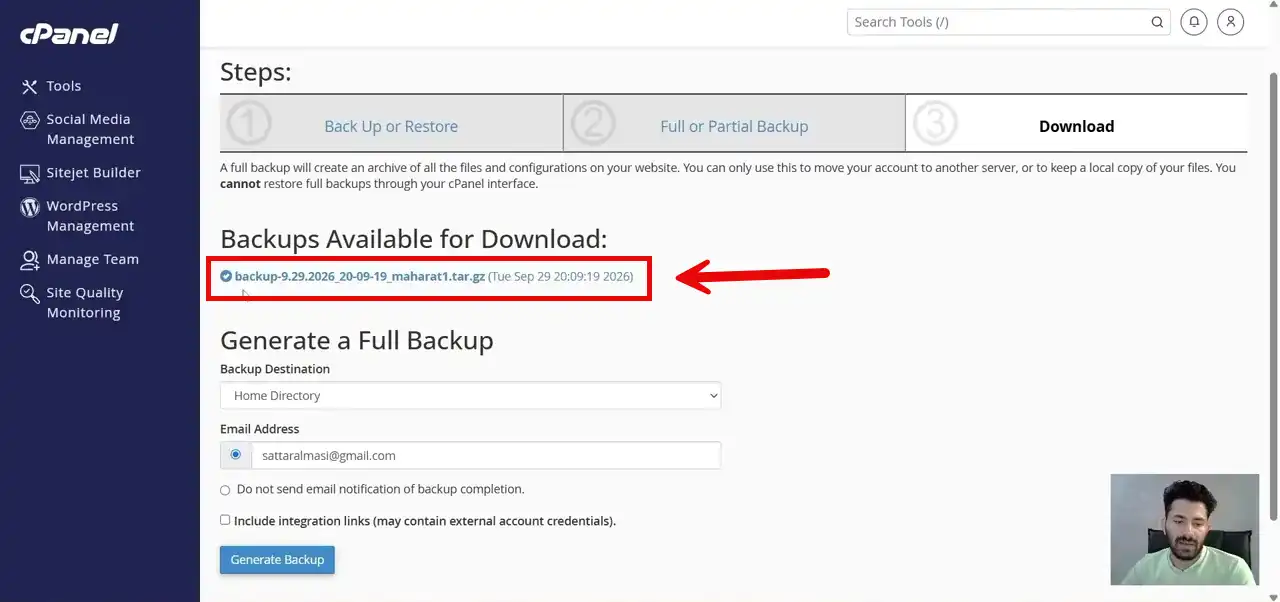Click the backup file check icon
1280x602 pixels.
pyautogui.click(x=226, y=276)
